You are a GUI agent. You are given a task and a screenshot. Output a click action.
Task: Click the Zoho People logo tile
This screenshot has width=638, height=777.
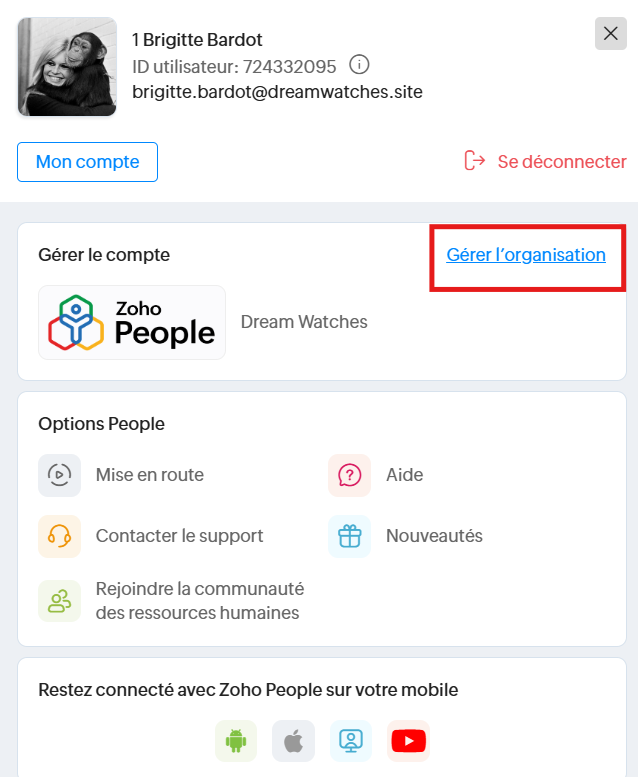[132, 322]
